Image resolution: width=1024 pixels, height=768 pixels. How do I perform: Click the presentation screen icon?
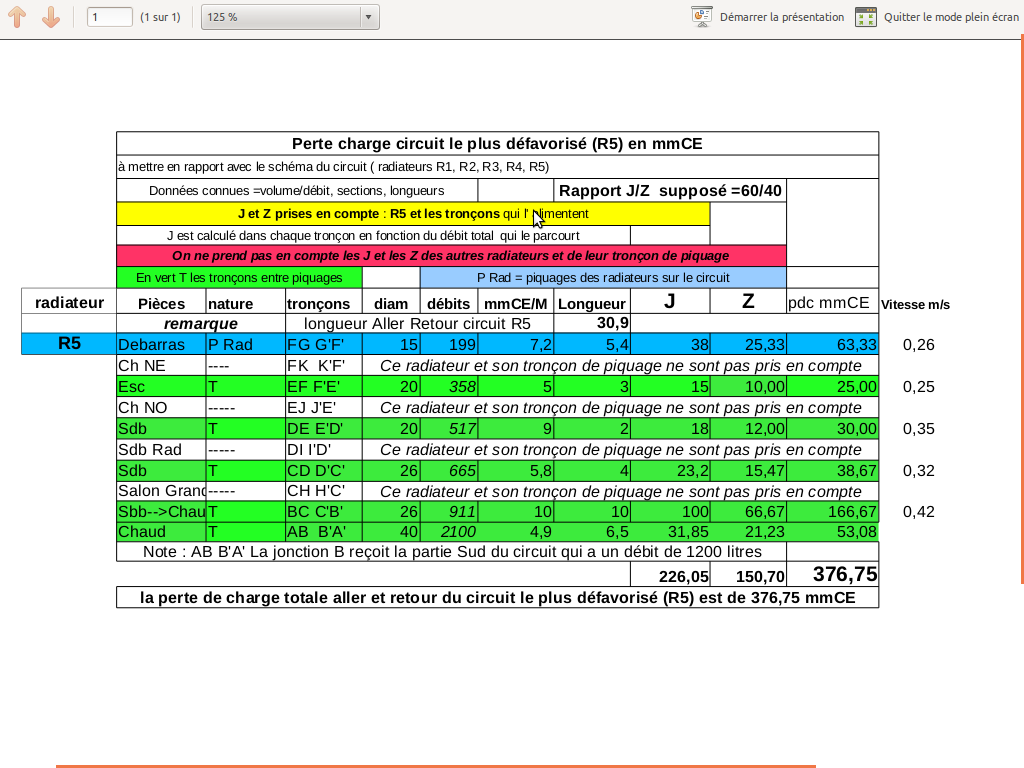[701, 17]
